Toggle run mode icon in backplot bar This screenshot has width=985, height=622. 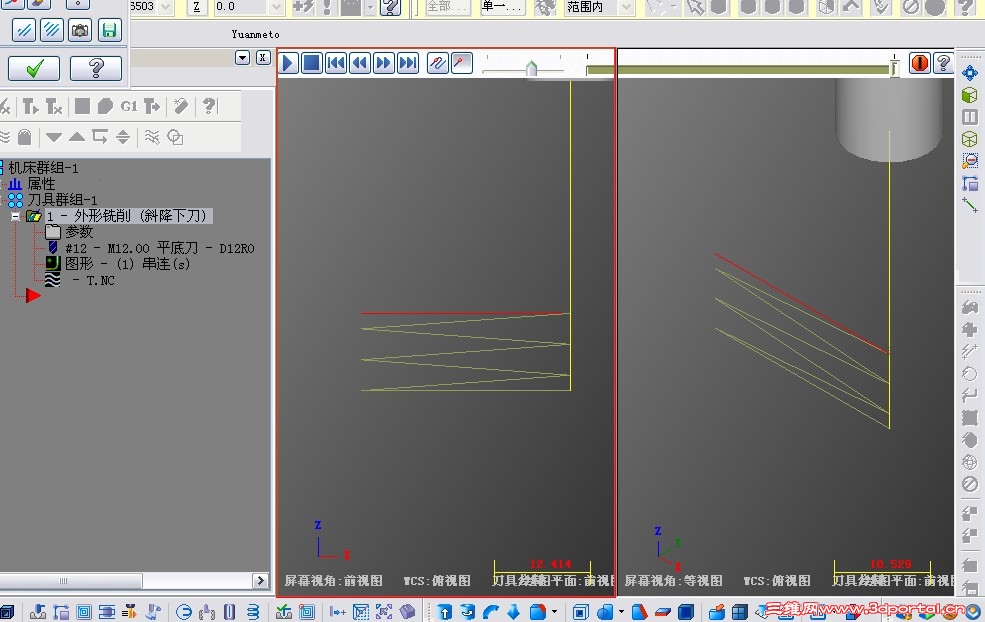(x=462, y=63)
